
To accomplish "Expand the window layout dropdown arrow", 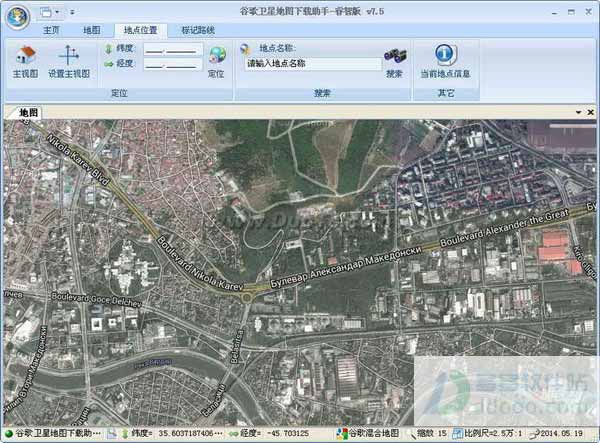I will [x=57, y=12].
